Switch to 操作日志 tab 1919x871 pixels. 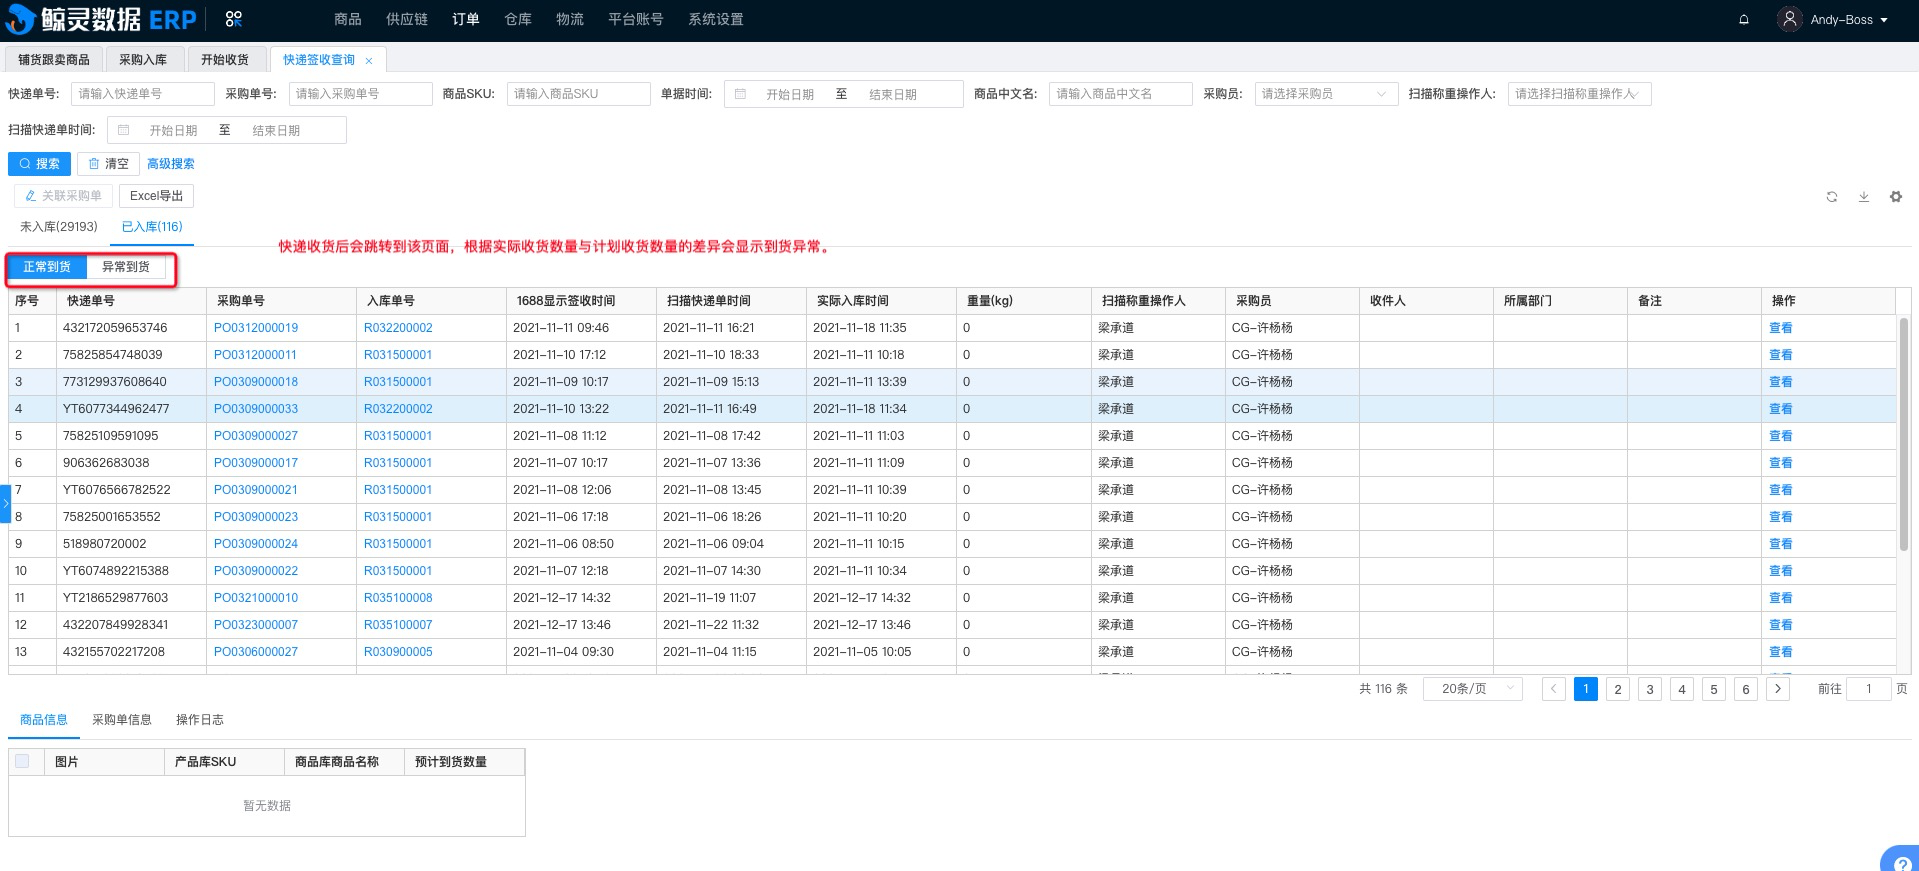pyautogui.click(x=200, y=720)
